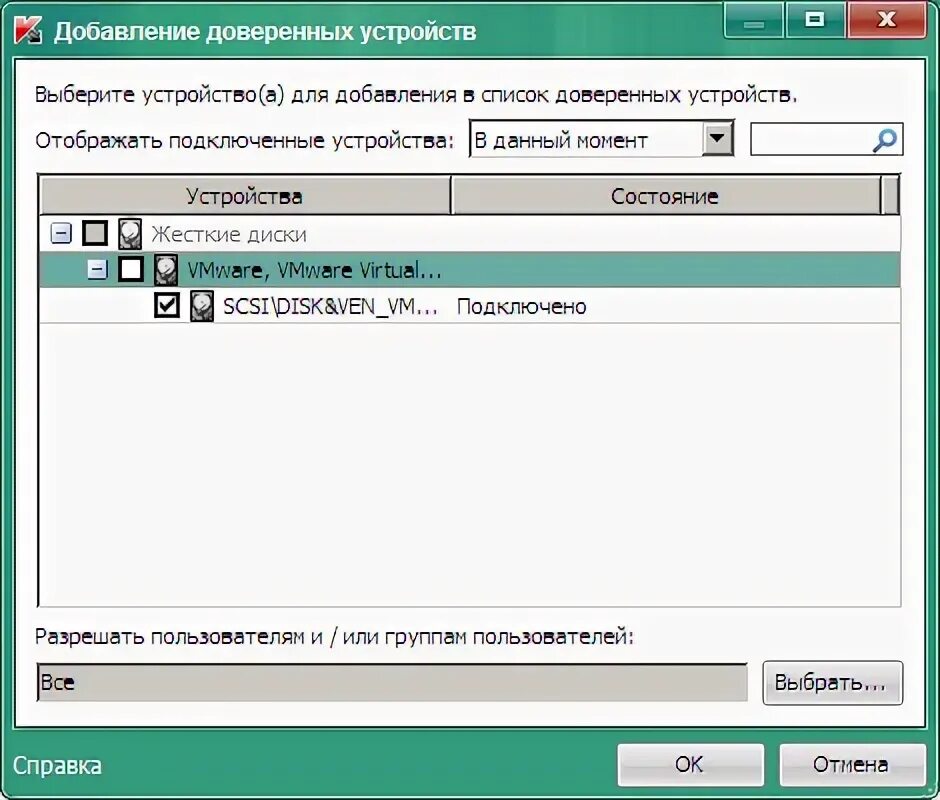Click the Выбрать... button
Viewport: 940px width, 800px height.
pos(832,682)
